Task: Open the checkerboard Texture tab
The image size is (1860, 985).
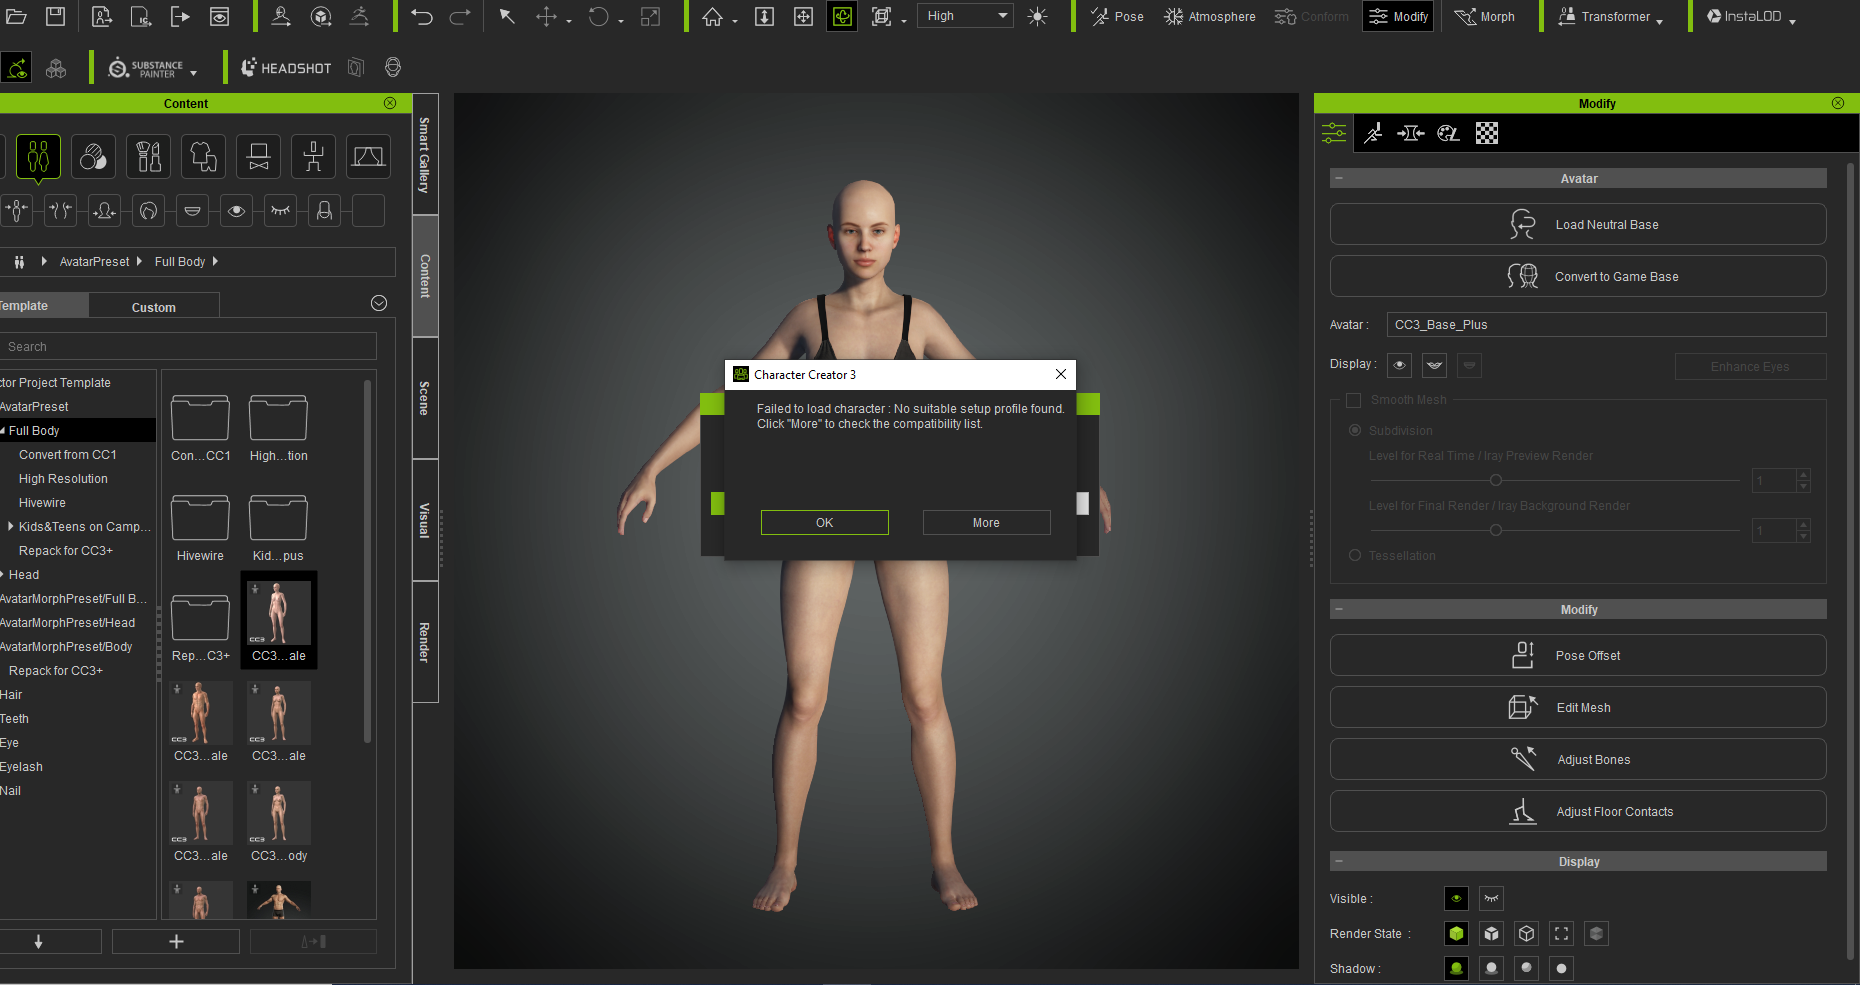Action: pos(1487,133)
